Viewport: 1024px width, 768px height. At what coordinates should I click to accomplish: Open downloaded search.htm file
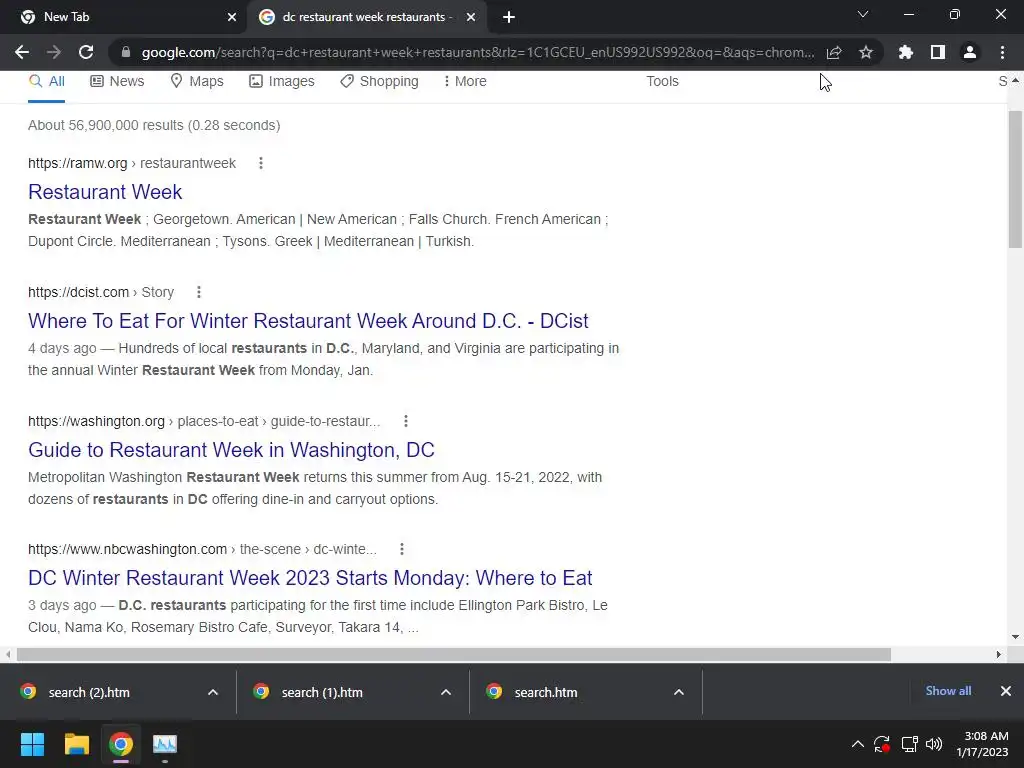(546, 692)
